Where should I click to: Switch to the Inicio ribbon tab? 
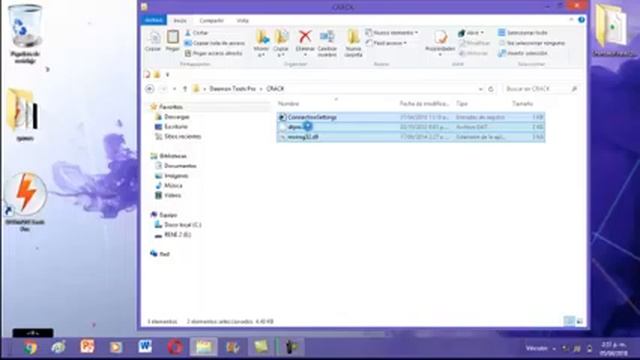[x=180, y=20]
